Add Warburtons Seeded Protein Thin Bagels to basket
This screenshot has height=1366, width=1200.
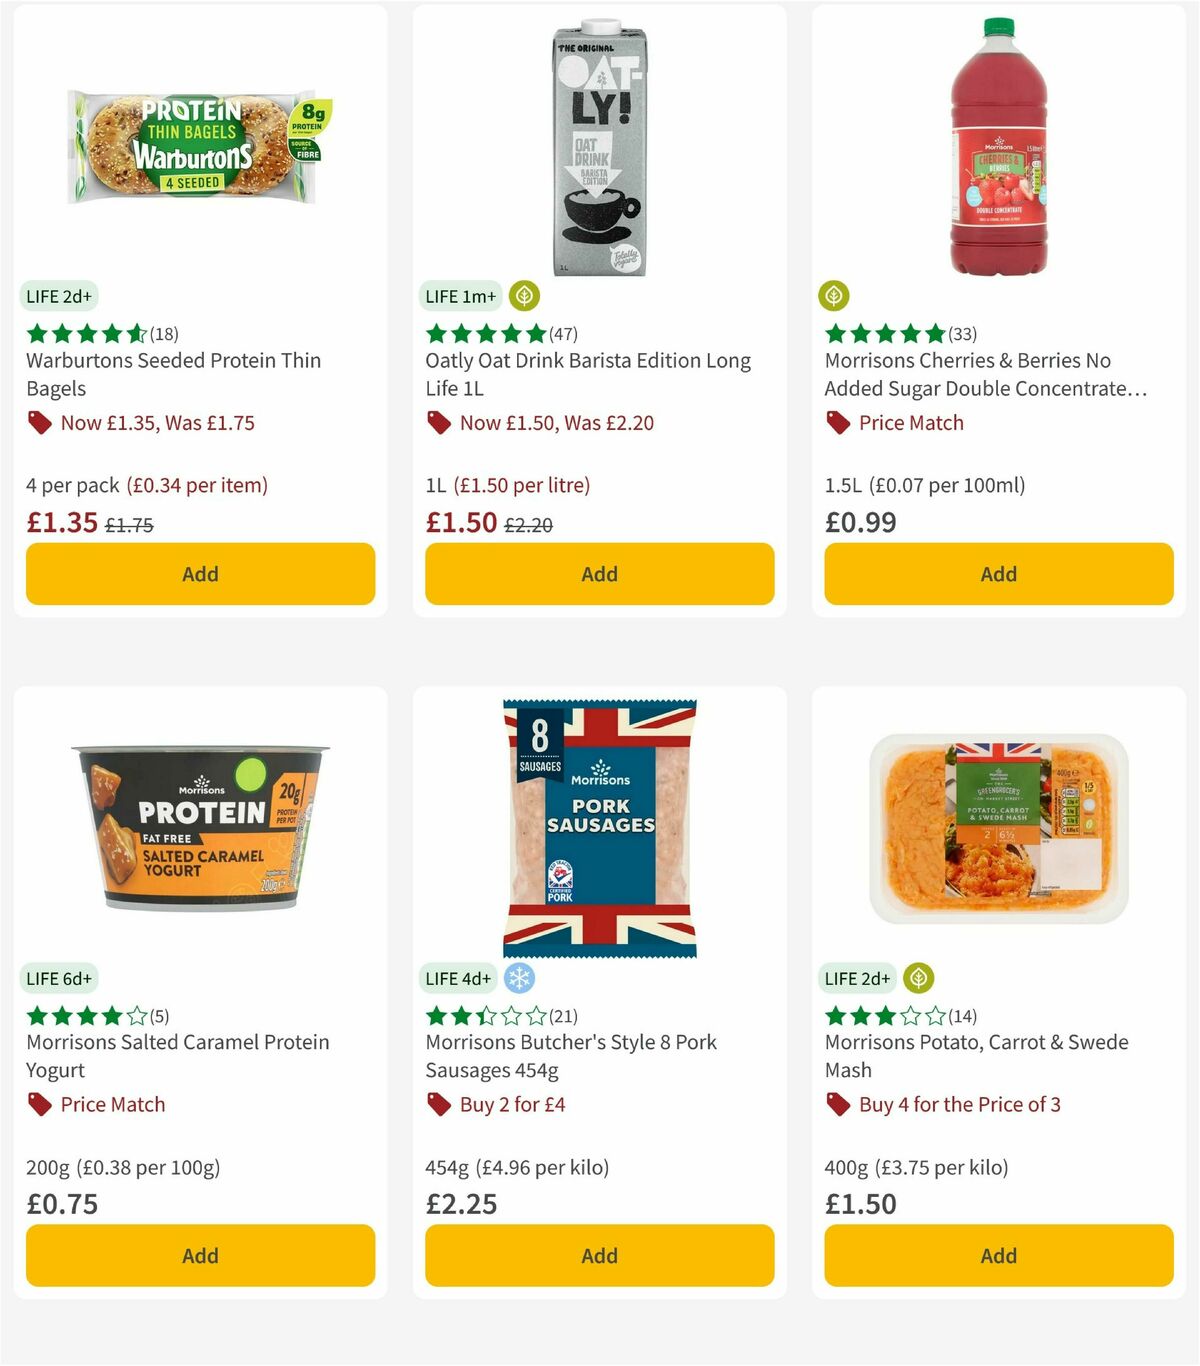coord(200,574)
